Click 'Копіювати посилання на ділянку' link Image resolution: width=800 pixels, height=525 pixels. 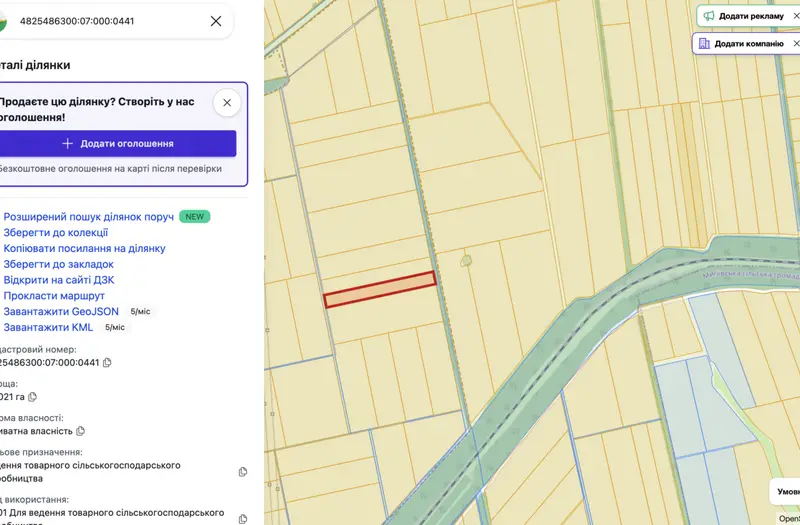coord(84,248)
